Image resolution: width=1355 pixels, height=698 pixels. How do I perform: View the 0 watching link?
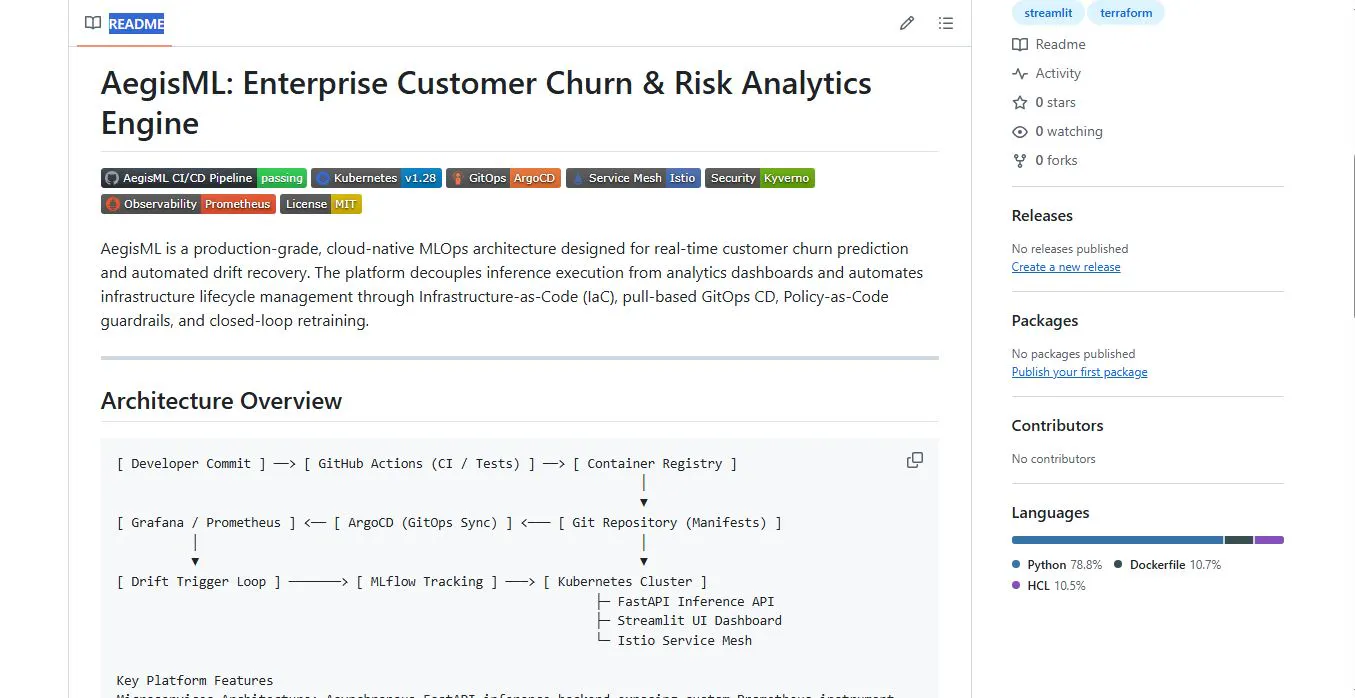[1069, 131]
